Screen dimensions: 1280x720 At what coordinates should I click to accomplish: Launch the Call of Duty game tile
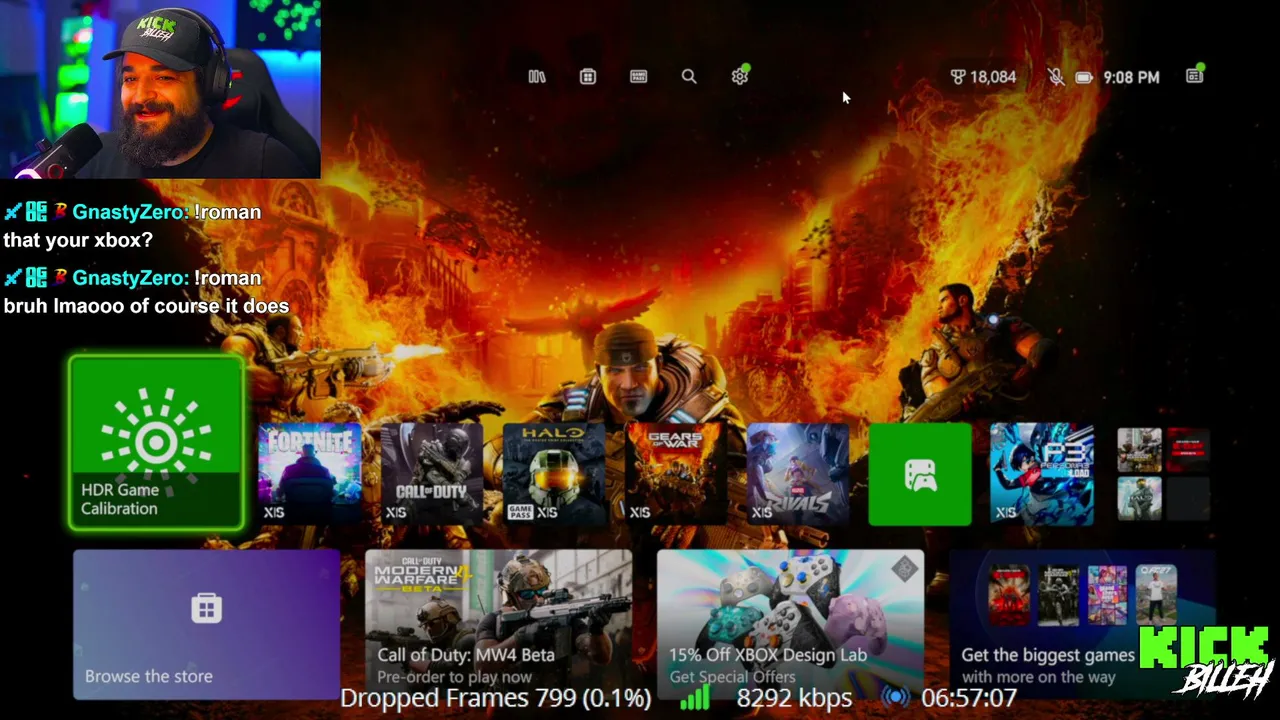click(432, 474)
